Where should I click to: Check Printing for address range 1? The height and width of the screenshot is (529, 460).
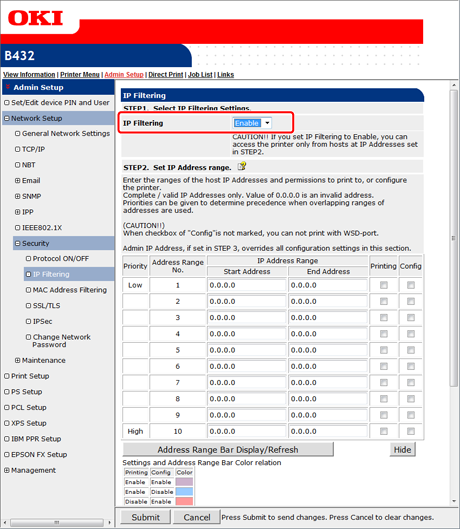[384, 285]
